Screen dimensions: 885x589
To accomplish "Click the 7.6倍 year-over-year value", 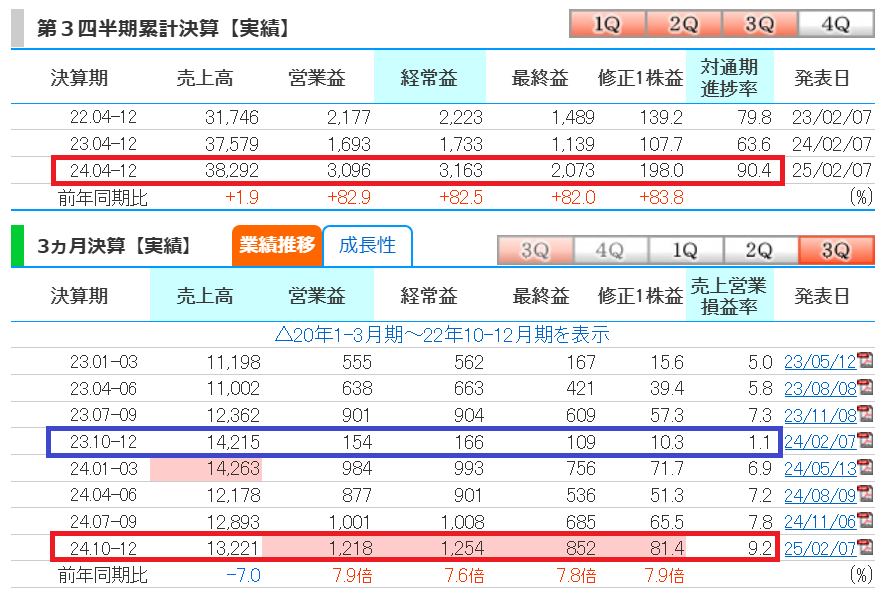I will (x=464, y=575).
